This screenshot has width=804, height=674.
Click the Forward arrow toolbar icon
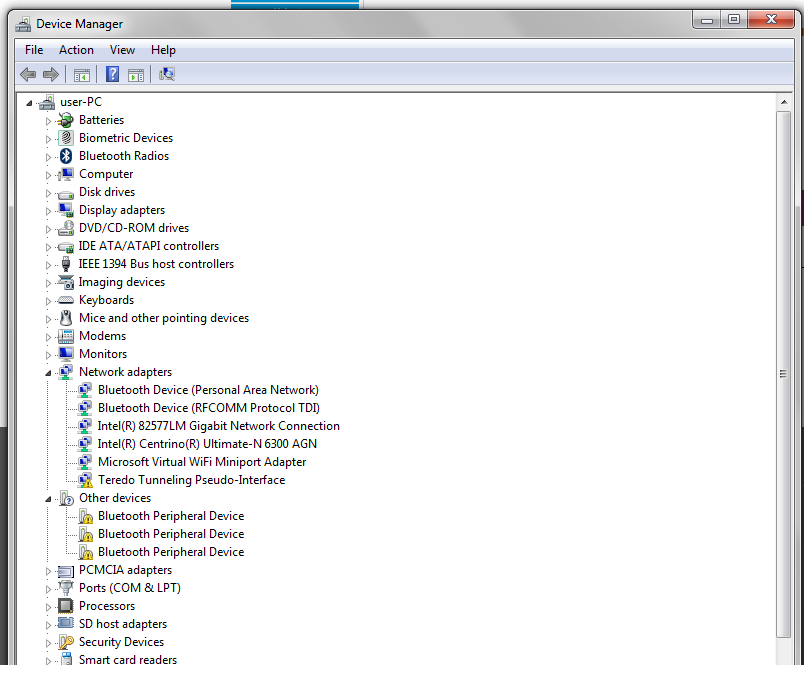click(x=51, y=75)
